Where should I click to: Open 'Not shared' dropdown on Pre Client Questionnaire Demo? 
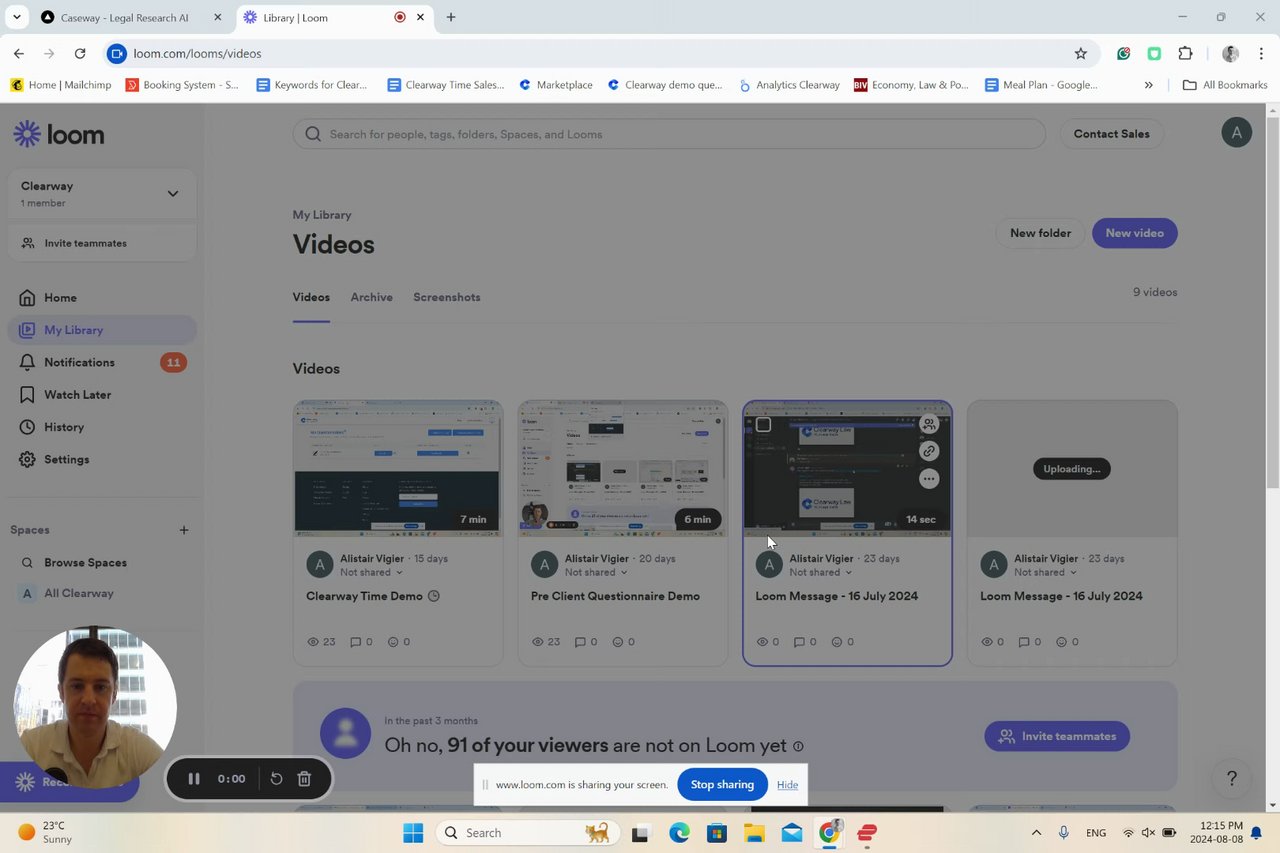(x=596, y=573)
